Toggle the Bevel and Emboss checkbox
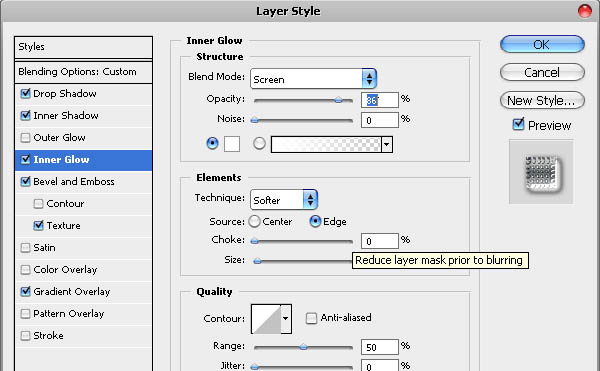 [x=25, y=181]
